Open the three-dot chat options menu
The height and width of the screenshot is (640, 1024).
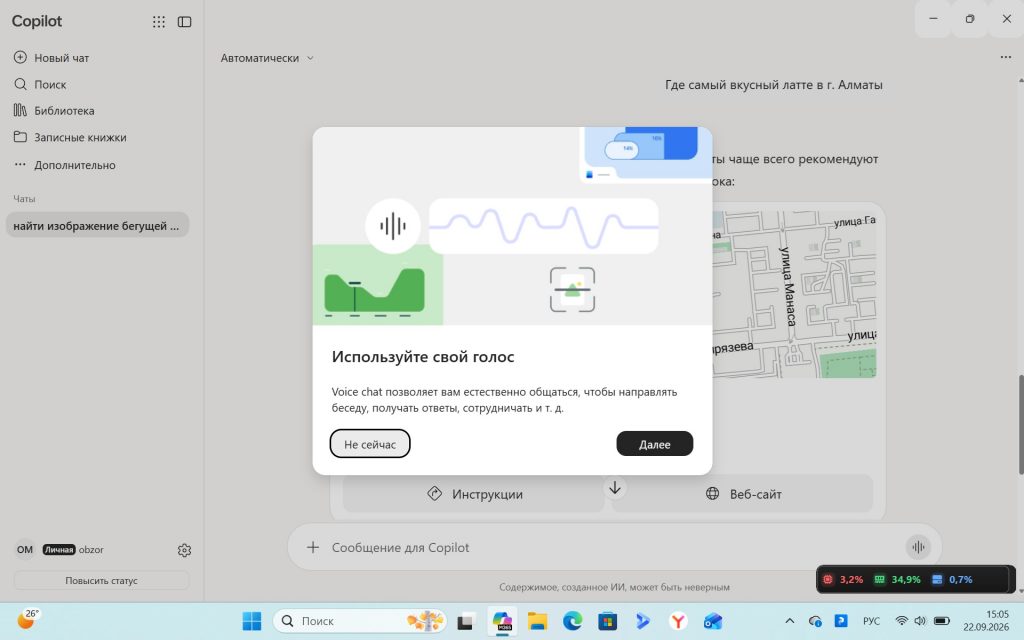pos(1005,57)
